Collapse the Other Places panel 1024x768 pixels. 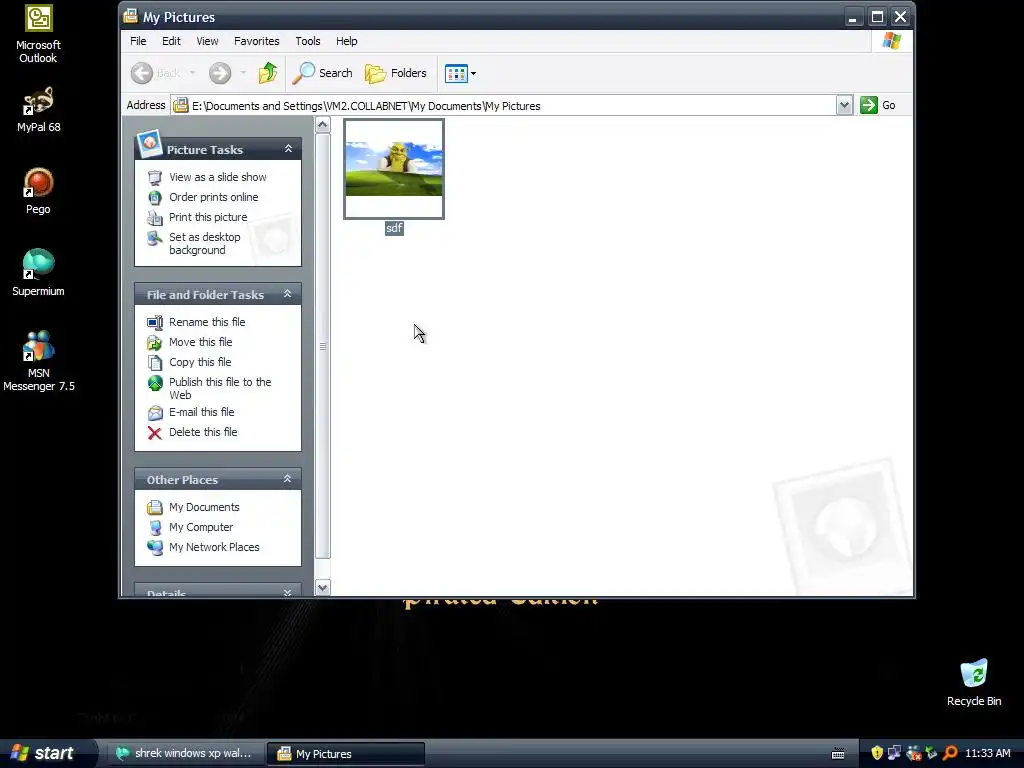[x=287, y=479]
